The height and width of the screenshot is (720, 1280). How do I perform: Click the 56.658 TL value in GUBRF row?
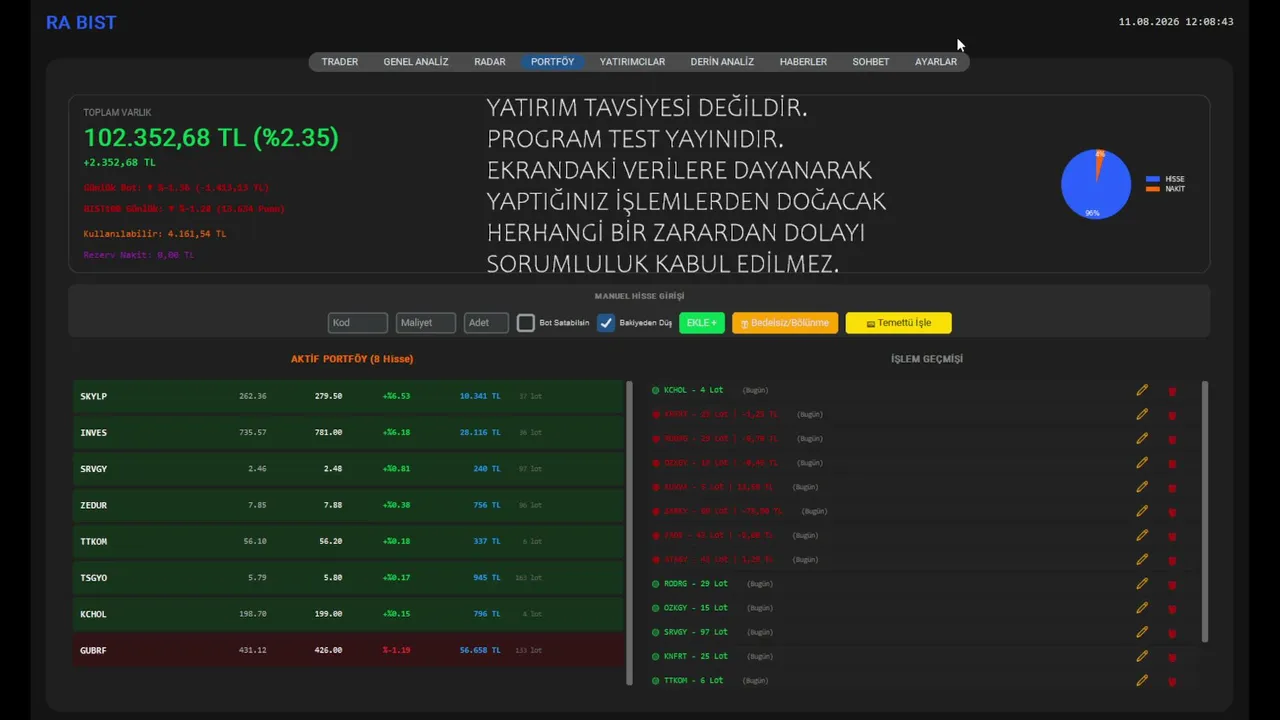(x=480, y=650)
